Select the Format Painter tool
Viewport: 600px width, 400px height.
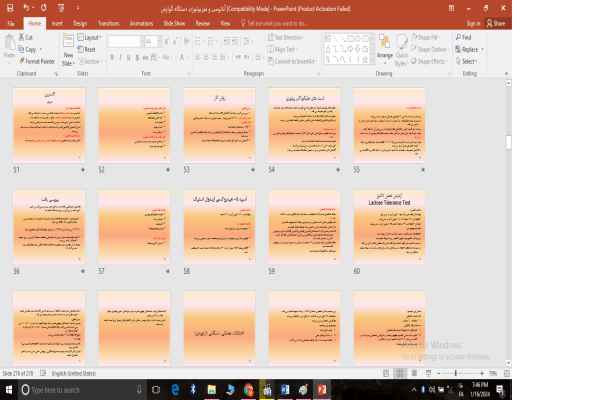click(36, 61)
